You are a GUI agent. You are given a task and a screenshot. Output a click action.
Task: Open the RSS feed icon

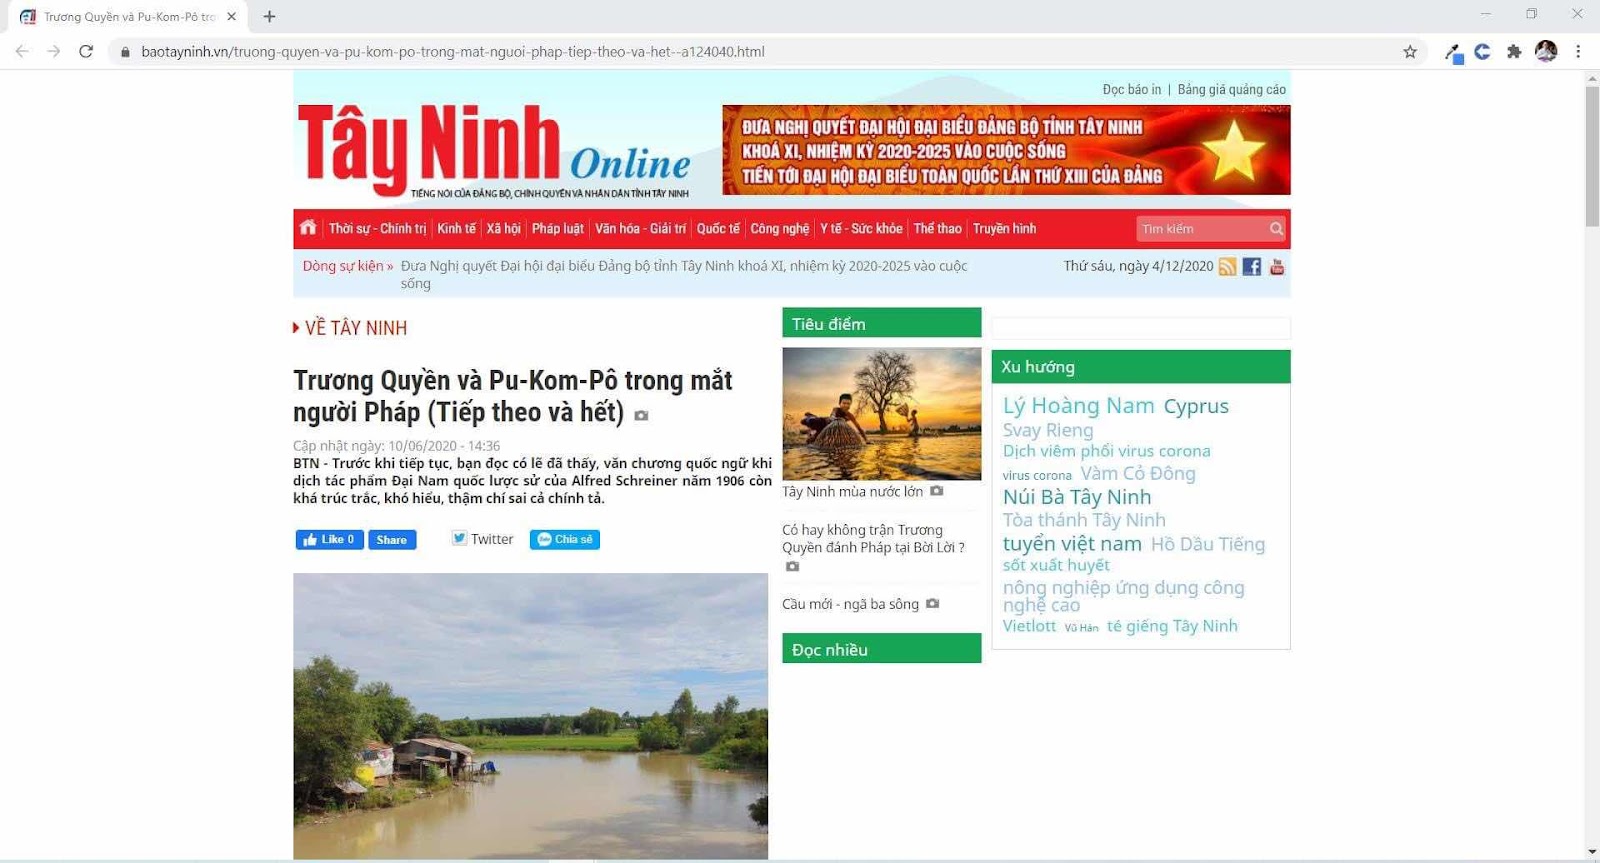pyautogui.click(x=1227, y=267)
